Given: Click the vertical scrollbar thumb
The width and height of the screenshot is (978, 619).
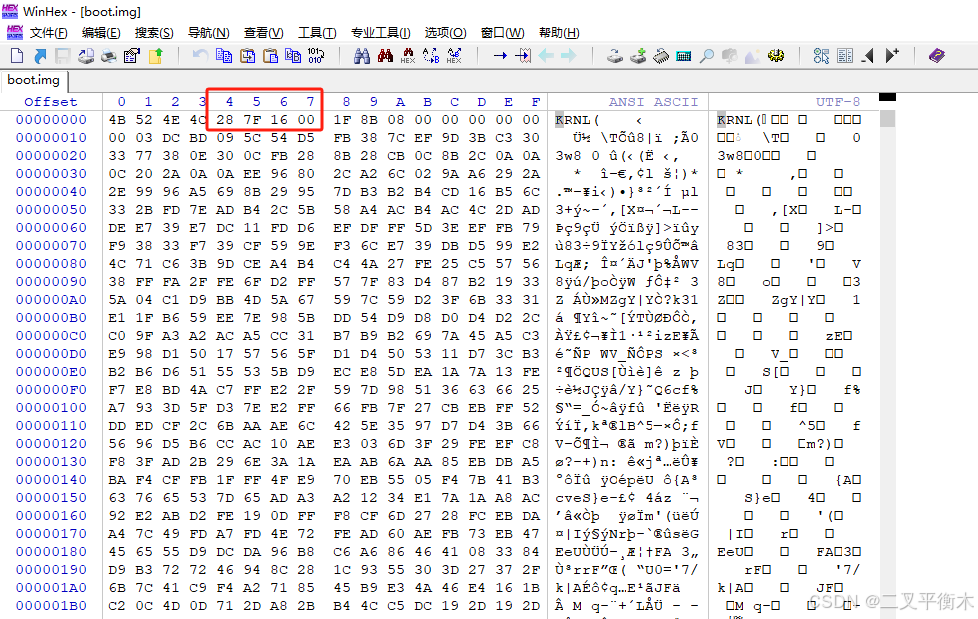Looking at the screenshot, I should coord(887,119).
